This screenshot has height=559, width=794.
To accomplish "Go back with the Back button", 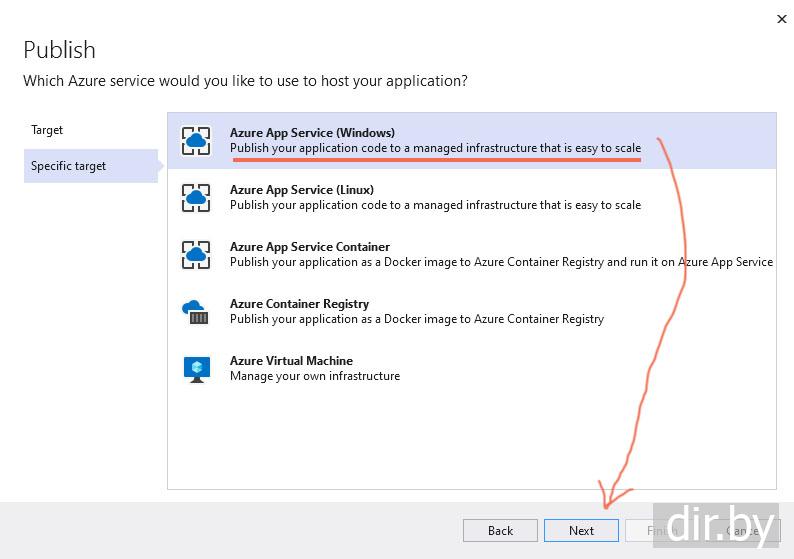I will [500, 531].
